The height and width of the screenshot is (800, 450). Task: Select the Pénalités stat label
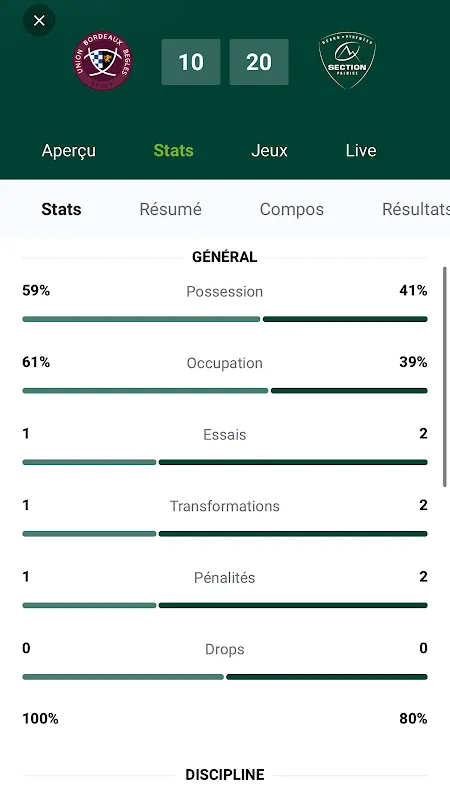pos(224,578)
